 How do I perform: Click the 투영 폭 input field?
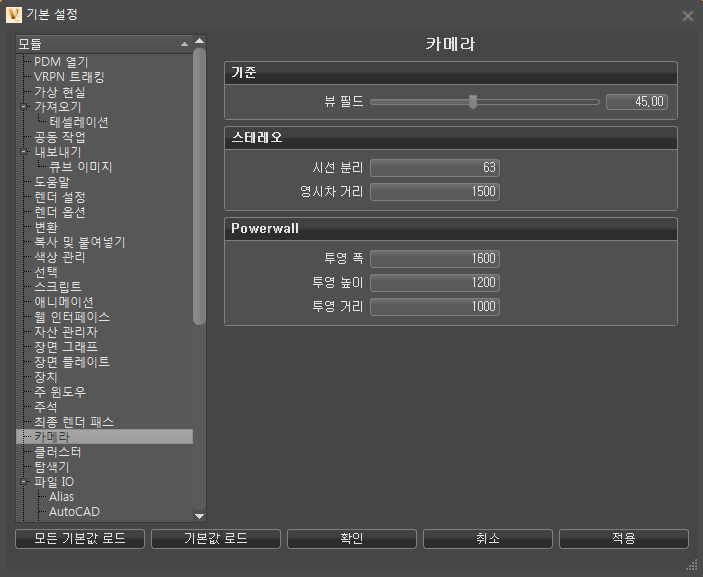[435, 259]
